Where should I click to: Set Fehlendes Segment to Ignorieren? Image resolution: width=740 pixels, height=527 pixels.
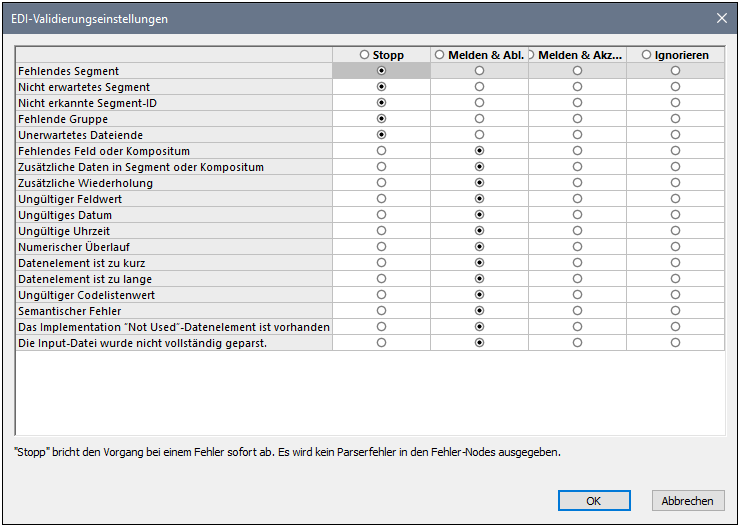tap(676, 71)
